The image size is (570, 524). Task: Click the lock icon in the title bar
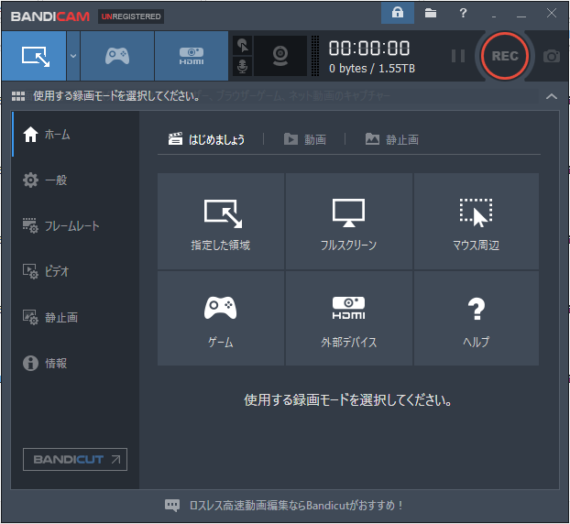398,13
